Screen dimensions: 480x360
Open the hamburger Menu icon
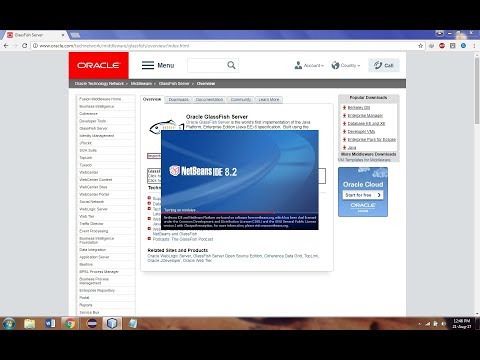pyautogui.click(x=148, y=65)
